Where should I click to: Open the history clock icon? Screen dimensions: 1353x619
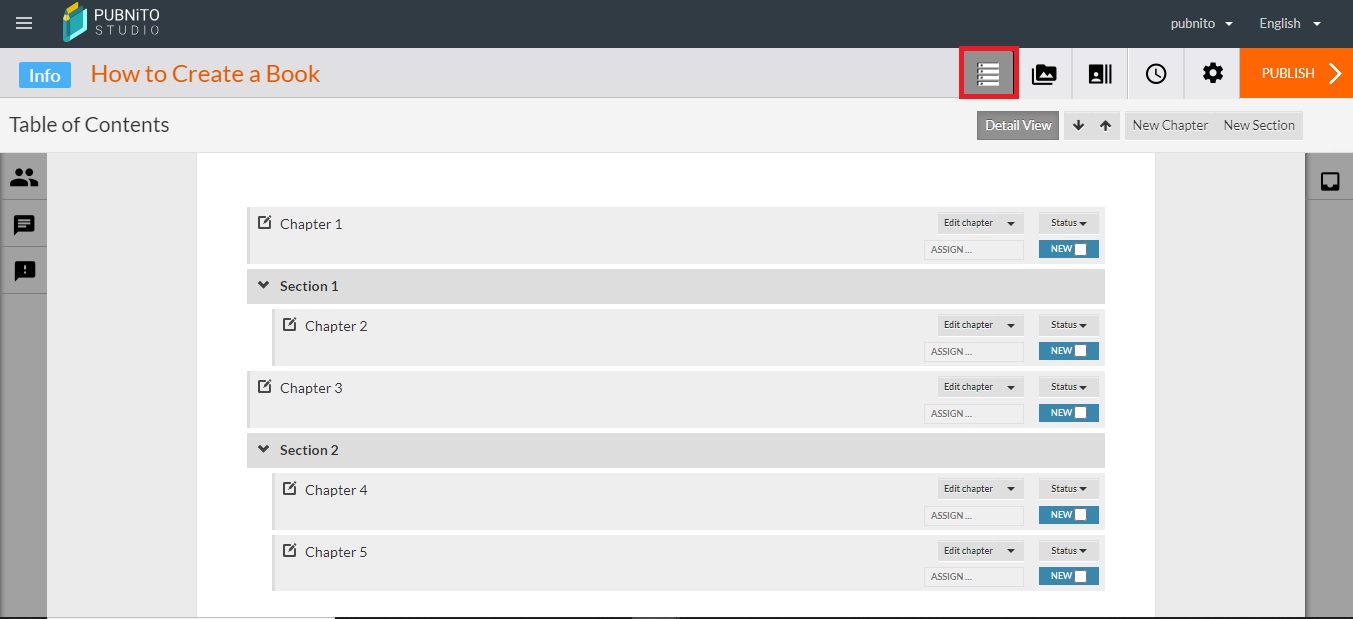tap(1156, 74)
